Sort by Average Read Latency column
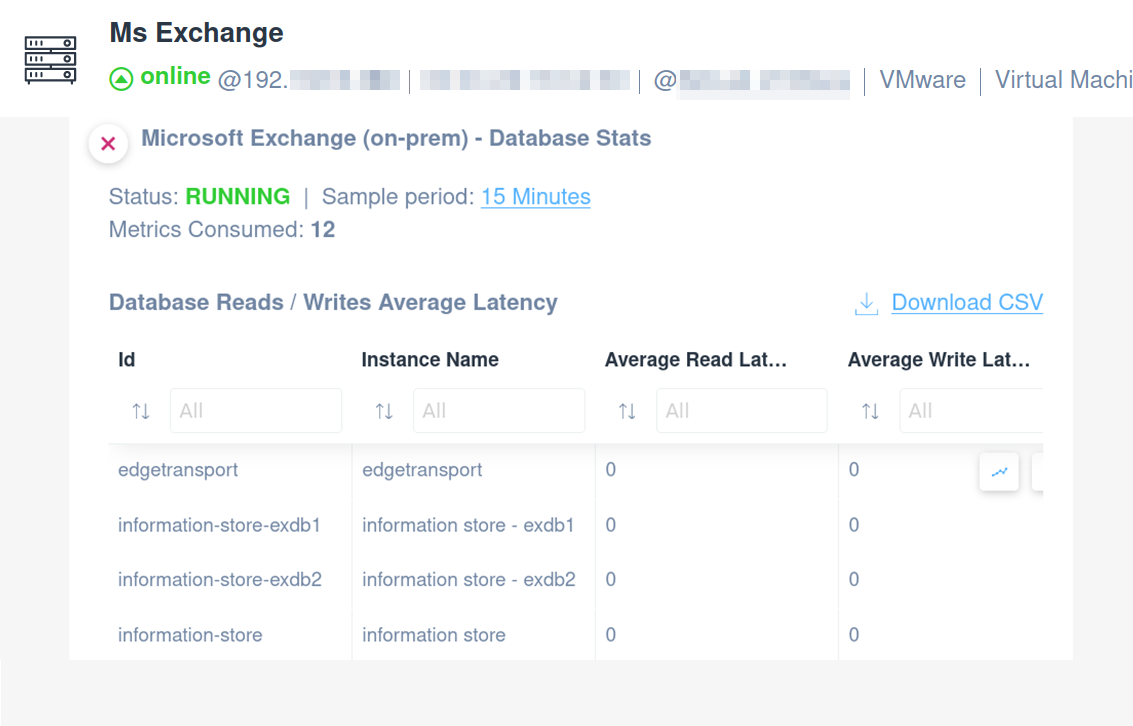The image size is (1133, 726). point(627,411)
